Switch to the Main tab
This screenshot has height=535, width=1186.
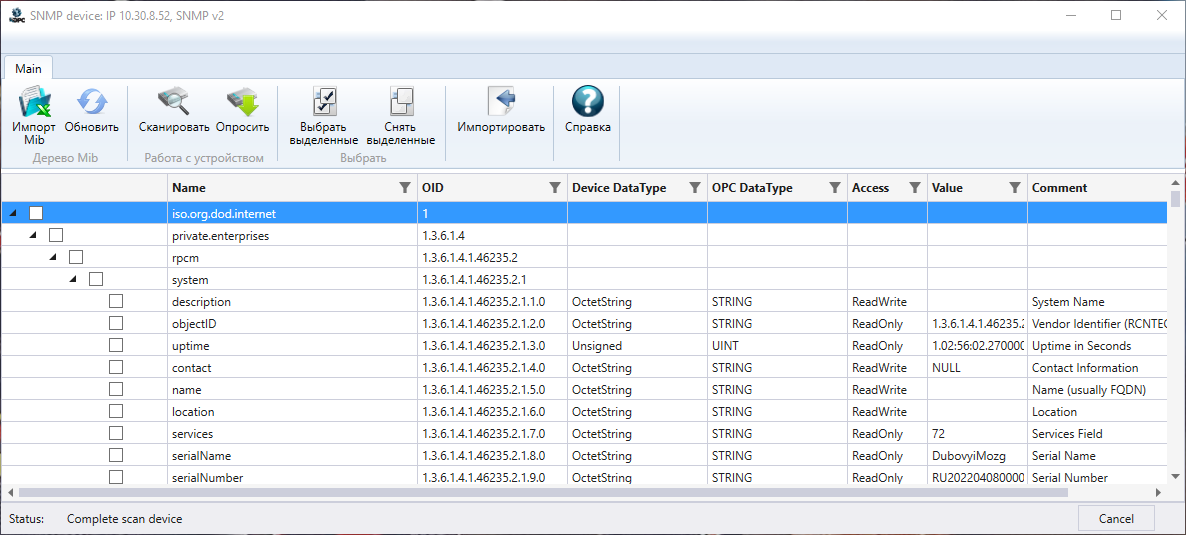pos(29,68)
